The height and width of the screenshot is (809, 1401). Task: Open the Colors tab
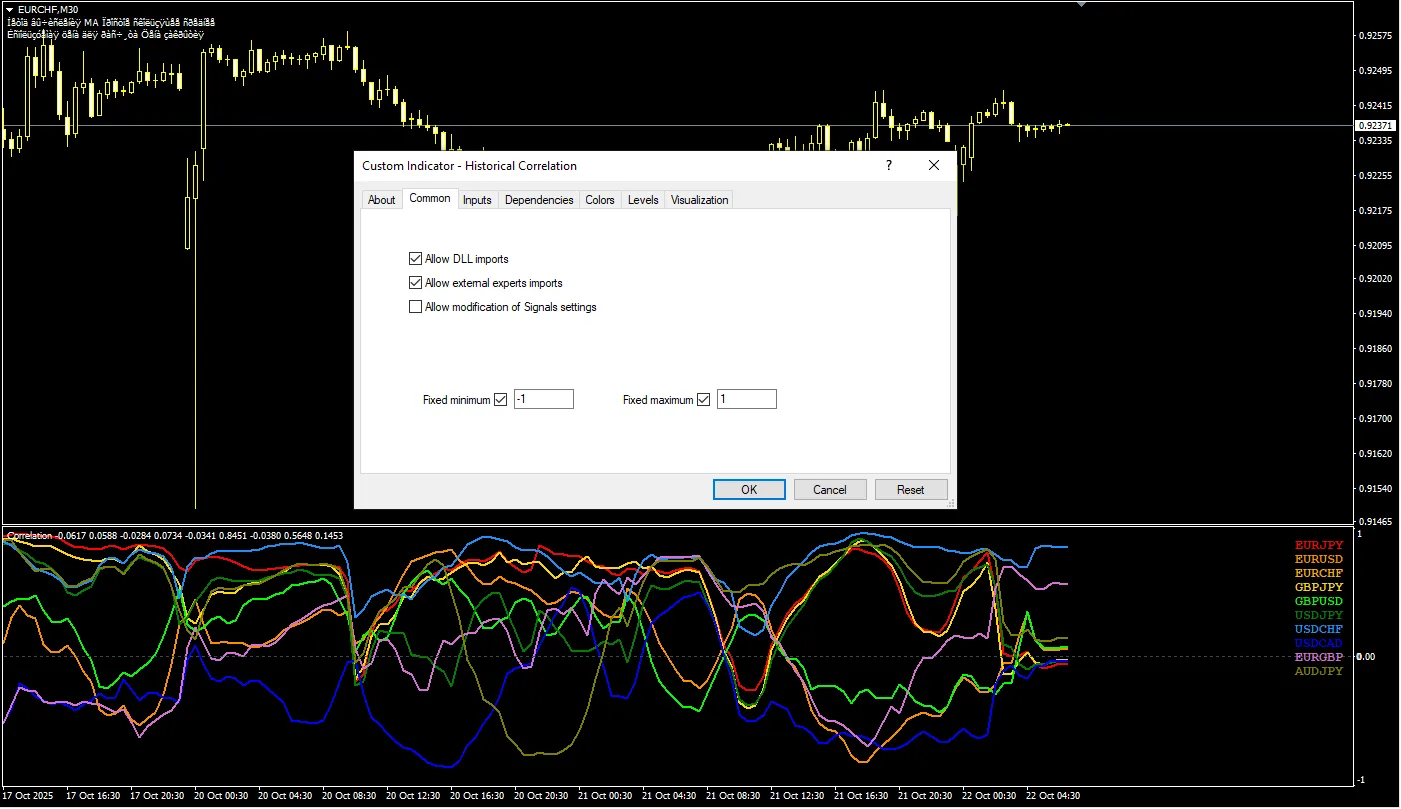[x=600, y=200]
